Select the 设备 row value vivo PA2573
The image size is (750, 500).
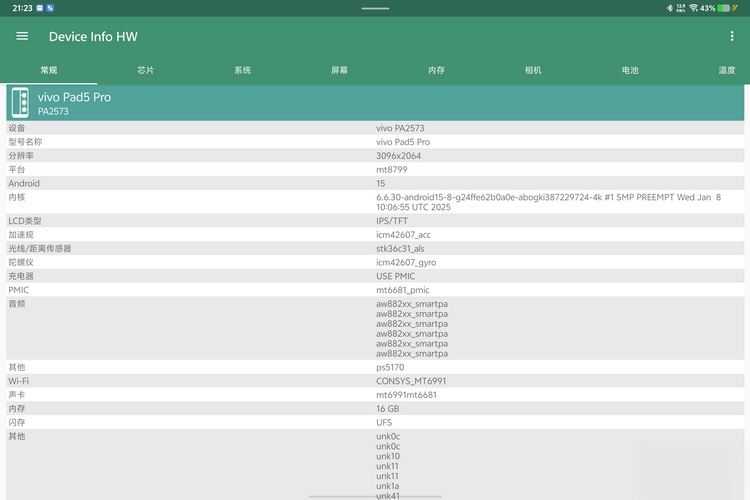tap(400, 128)
